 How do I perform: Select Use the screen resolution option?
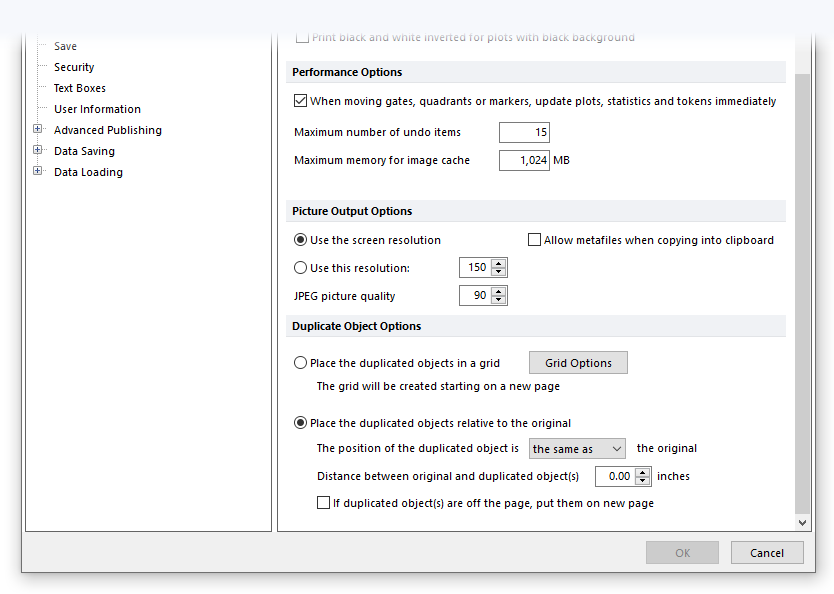click(301, 240)
